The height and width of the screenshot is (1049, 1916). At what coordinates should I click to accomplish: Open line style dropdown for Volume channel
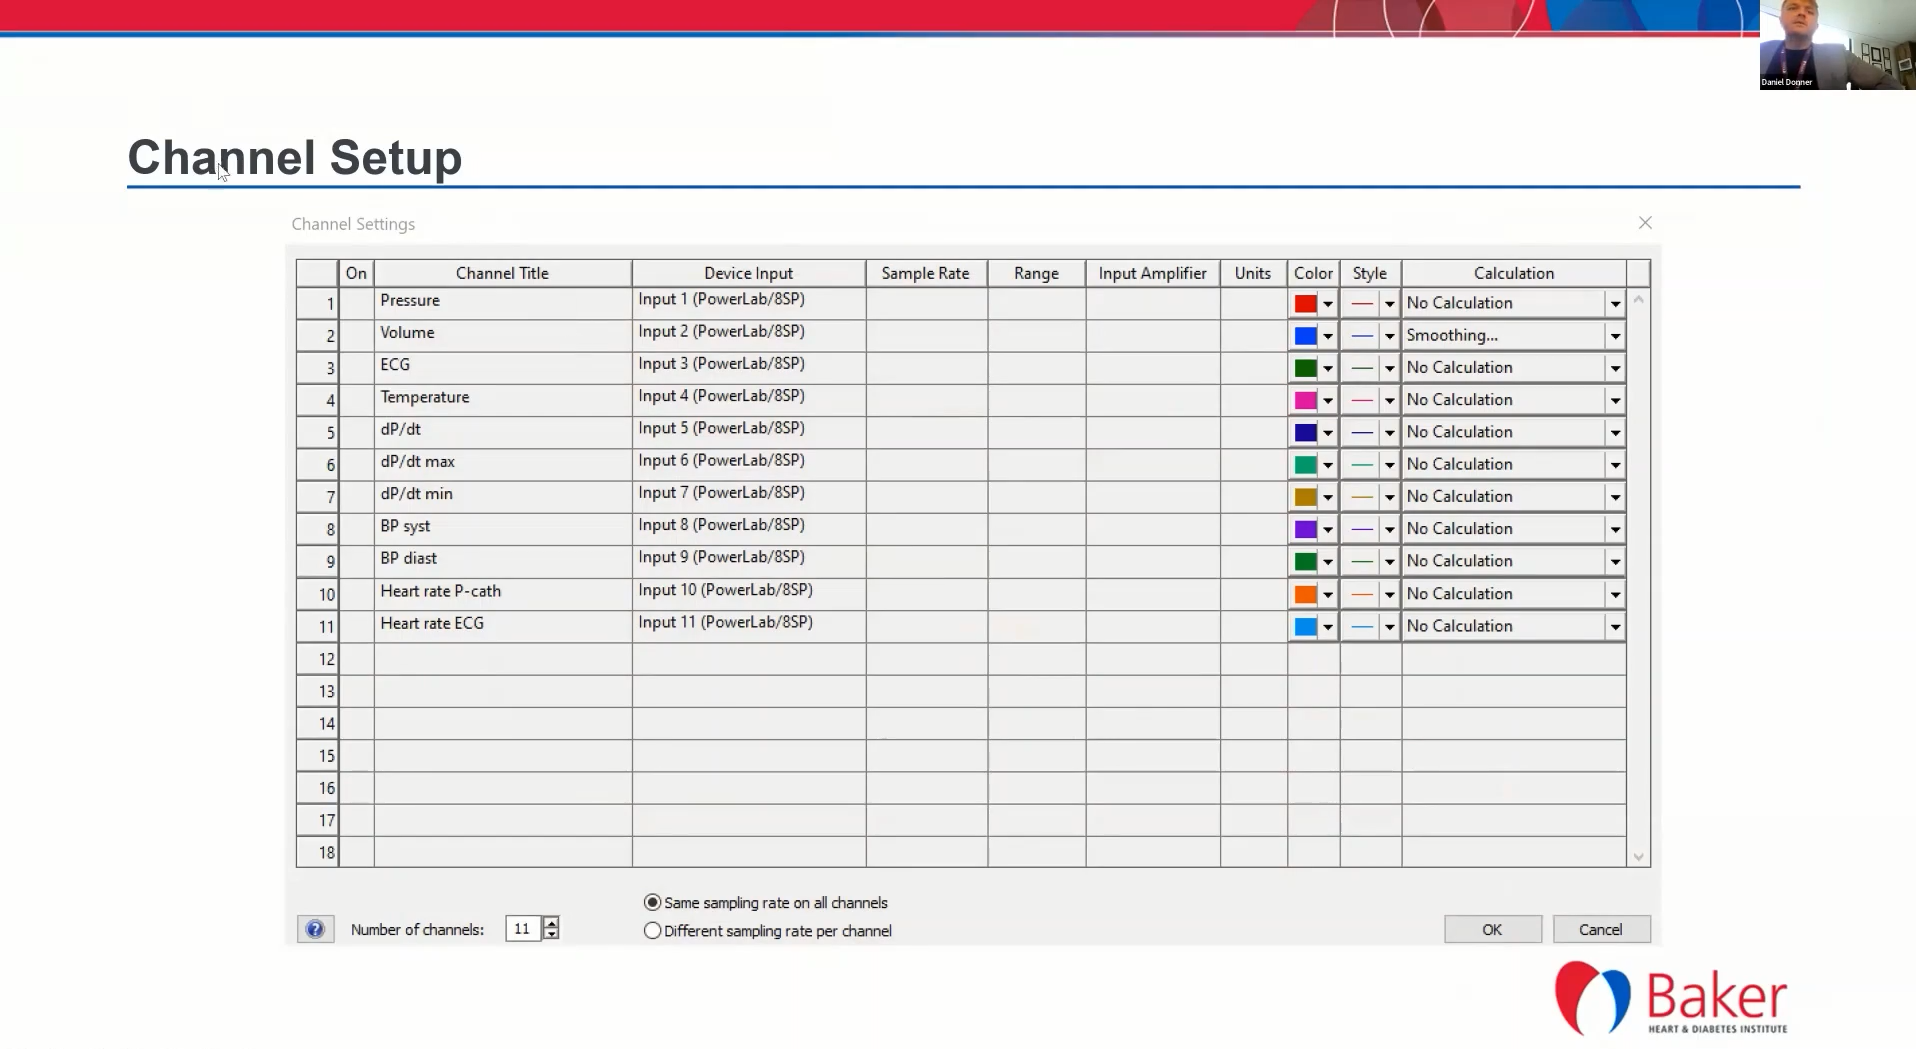click(x=1389, y=336)
